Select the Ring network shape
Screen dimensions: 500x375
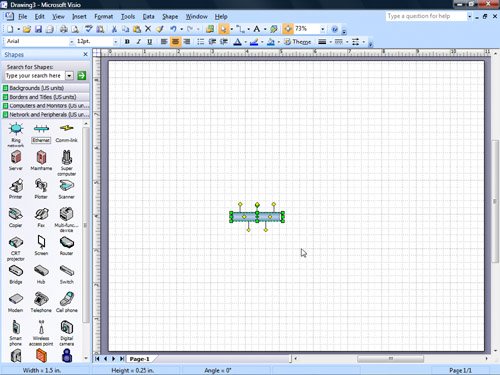(16, 135)
